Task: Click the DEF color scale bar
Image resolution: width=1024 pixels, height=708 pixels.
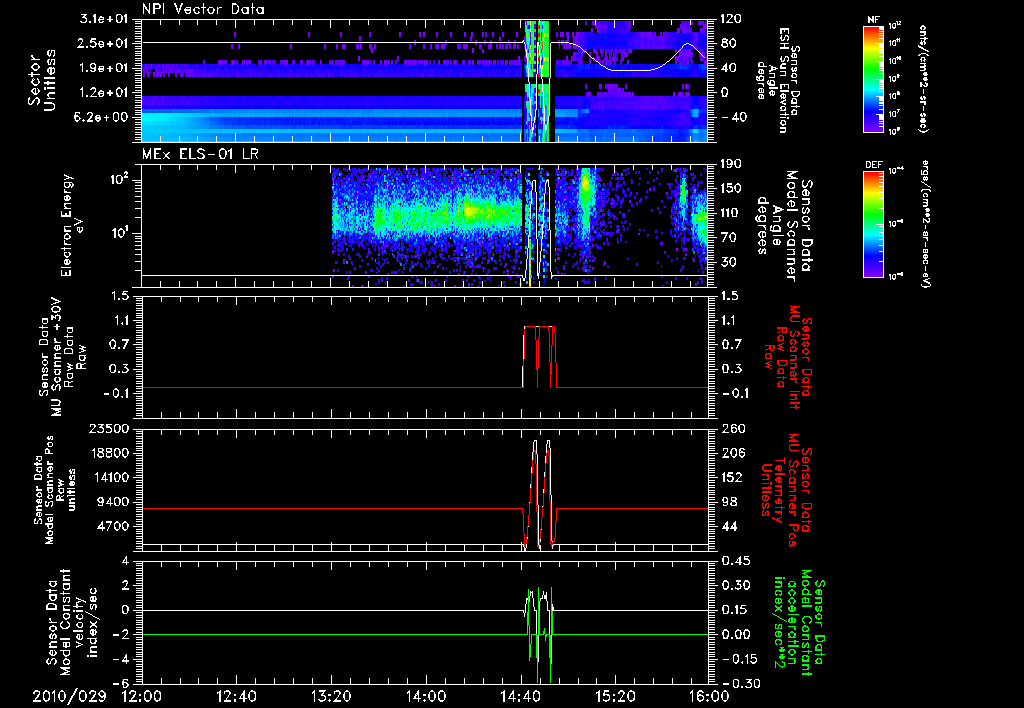Action: pos(874,223)
